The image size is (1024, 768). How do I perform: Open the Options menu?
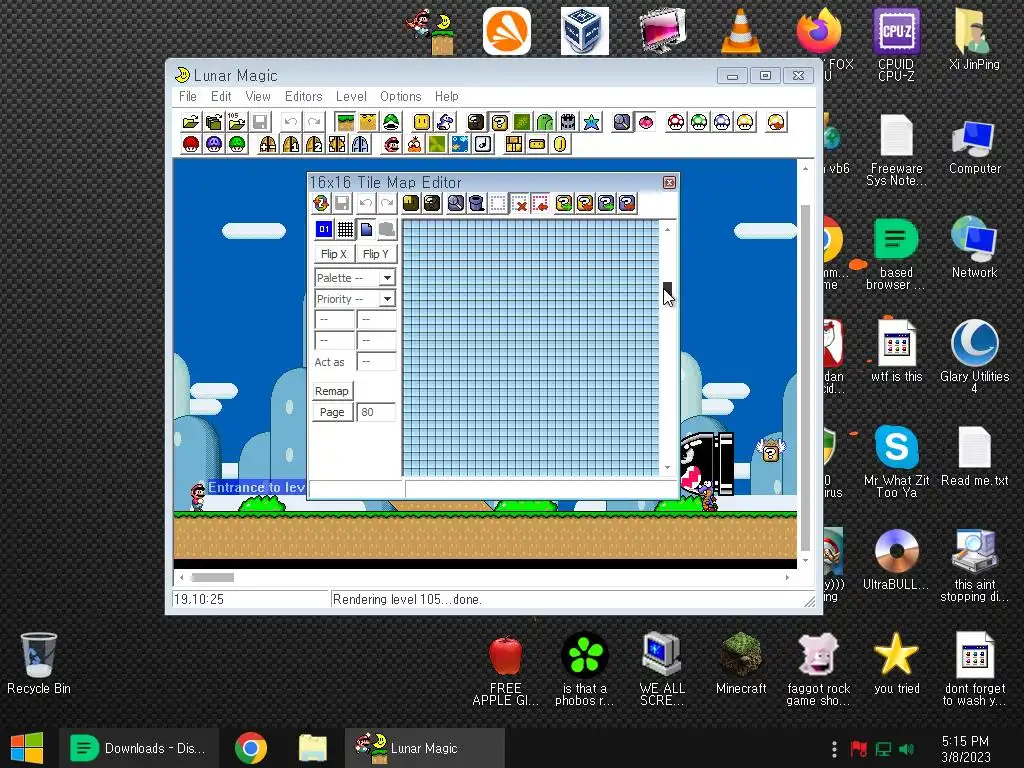tap(400, 96)
